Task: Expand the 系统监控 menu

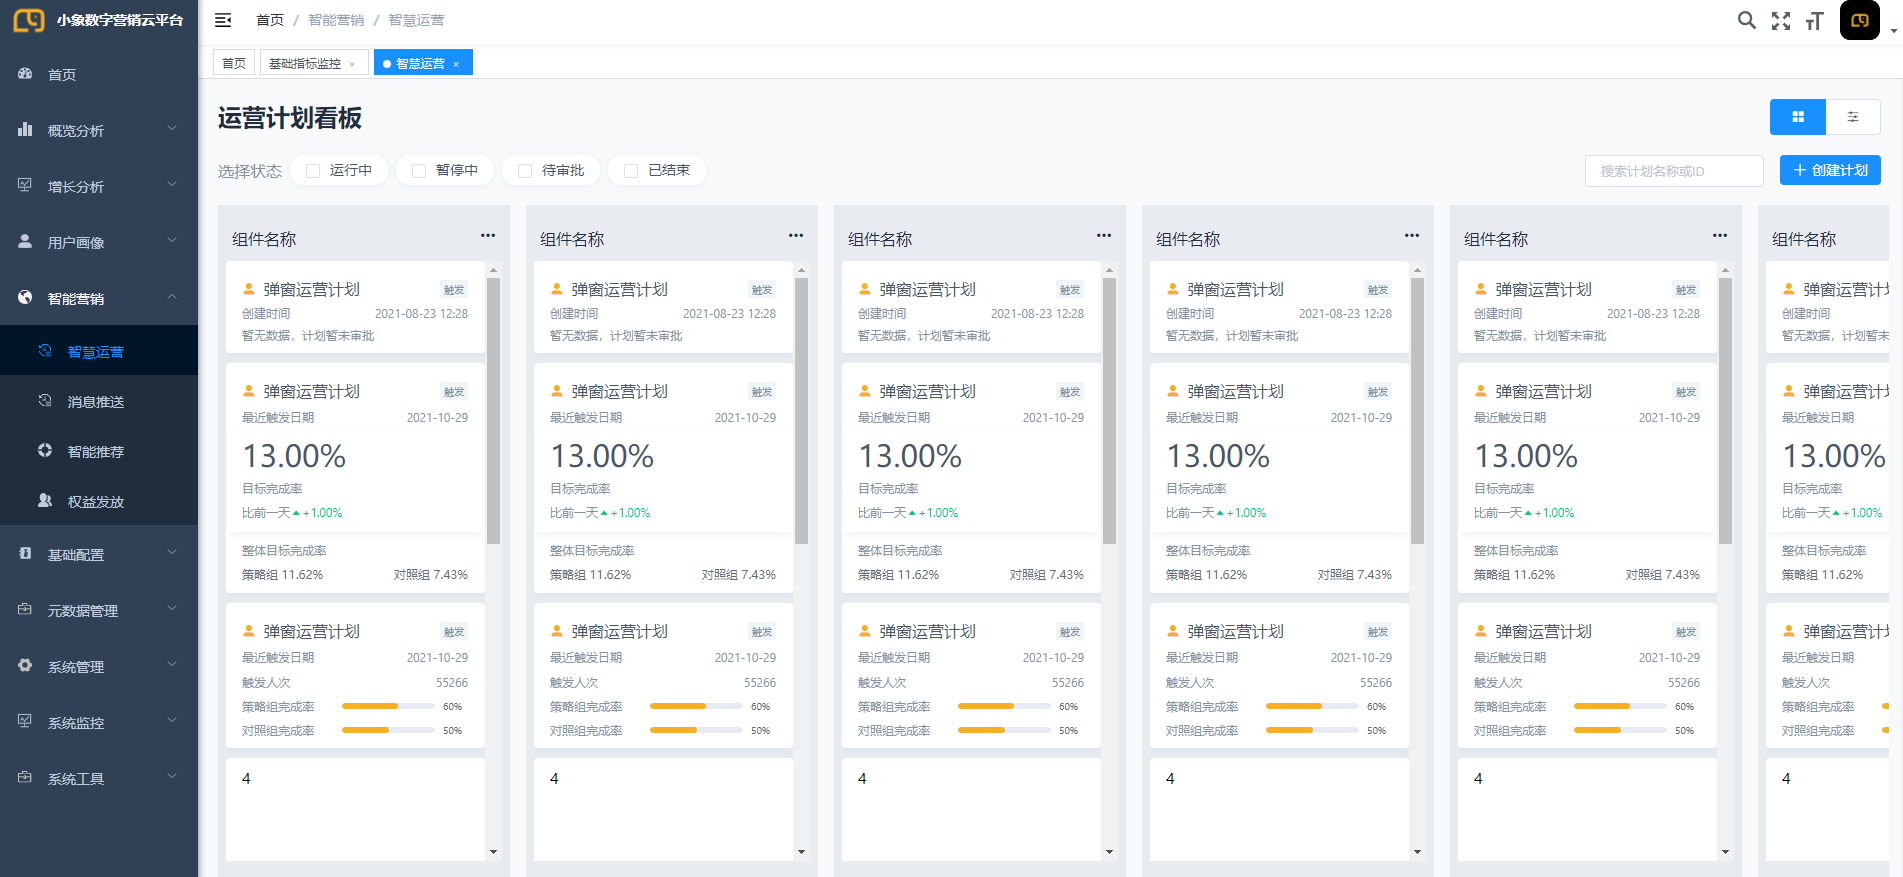Action: click(x=172, y=721)
